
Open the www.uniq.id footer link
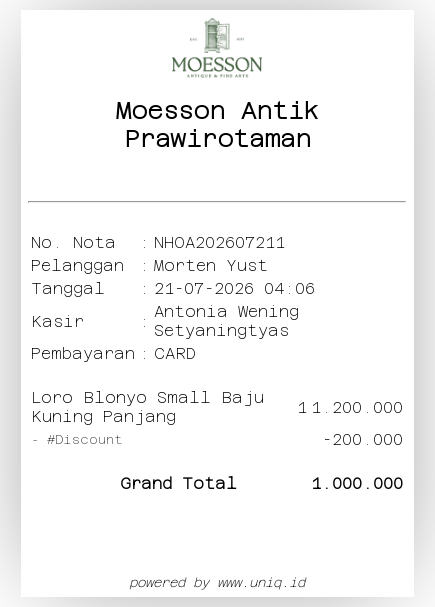(x=262, y=583)
